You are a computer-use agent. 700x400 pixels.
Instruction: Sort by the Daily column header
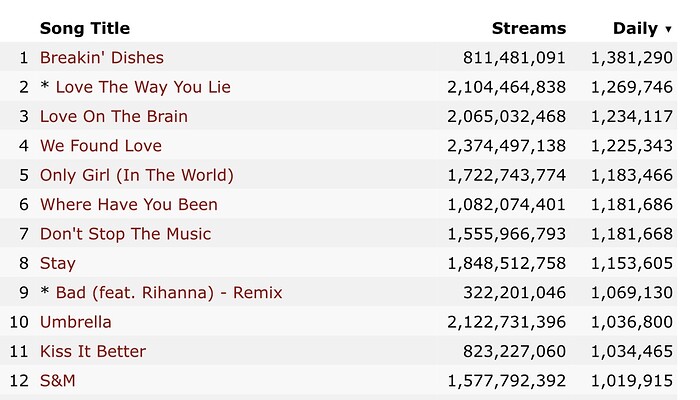point(635,28)
